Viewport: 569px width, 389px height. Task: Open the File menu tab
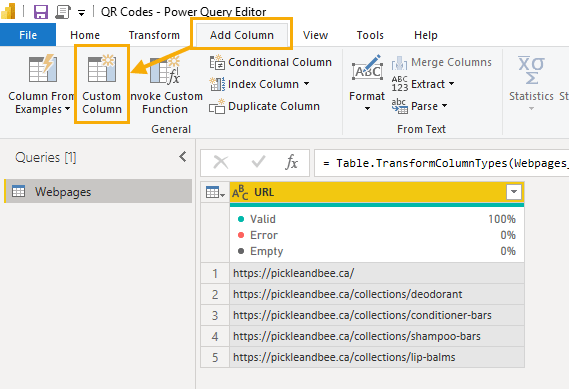coord(28,35)
